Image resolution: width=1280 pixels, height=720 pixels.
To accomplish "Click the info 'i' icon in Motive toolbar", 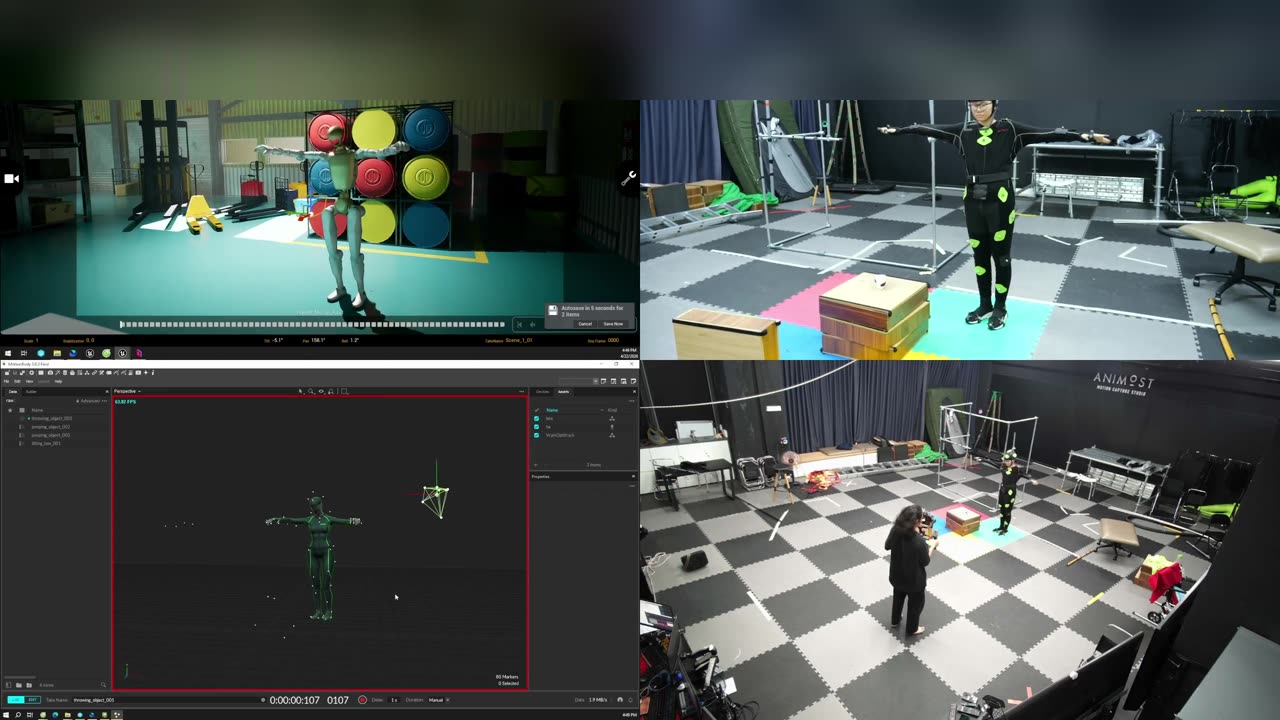I will (153, 372).
